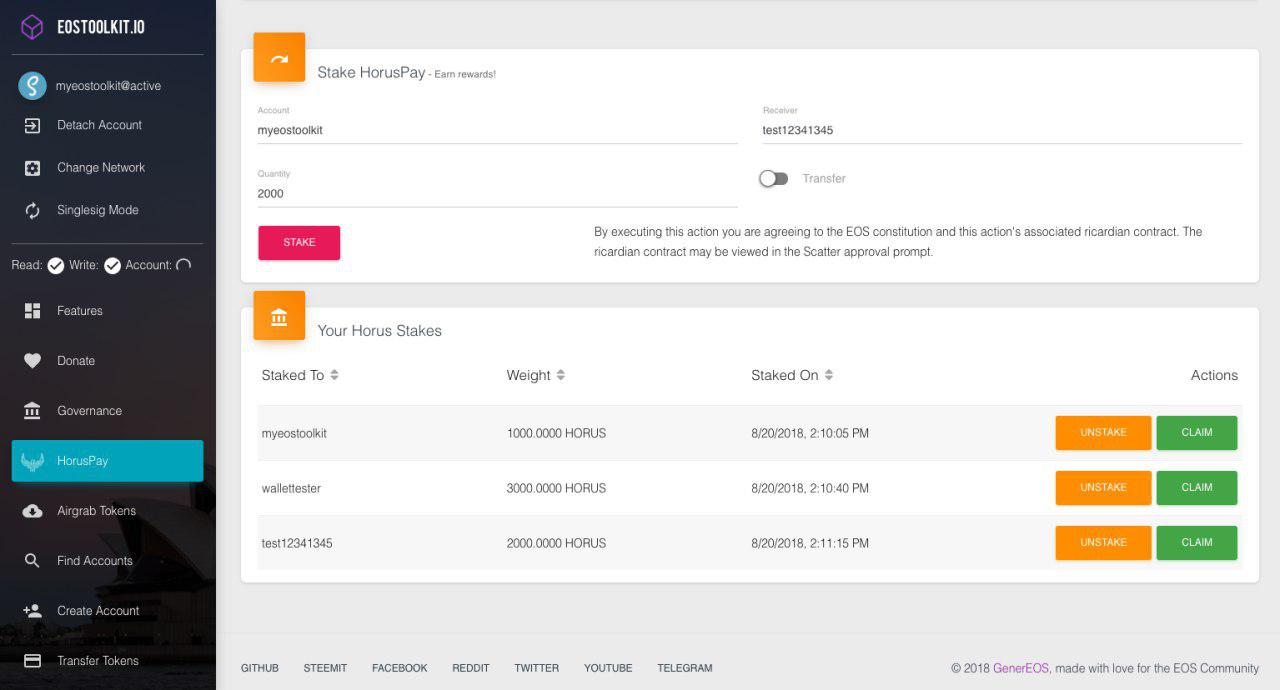Click the Read status checkmark
The width and height of the screenshot is (1280, 690).
click(x=56, y=265)
